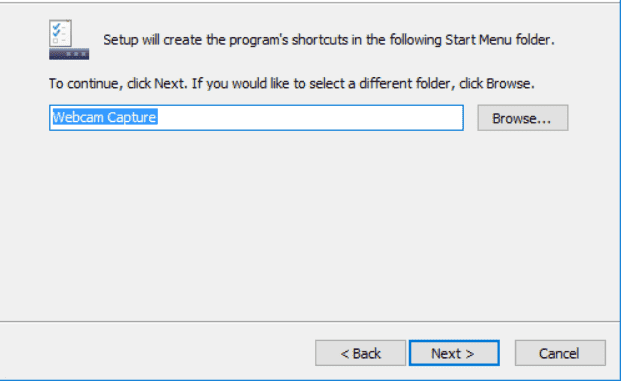This screenshot has height=383, width=623.
Task: Click the 'Setup will create the program's shortcuts' message
Action: tap(329, 40)
